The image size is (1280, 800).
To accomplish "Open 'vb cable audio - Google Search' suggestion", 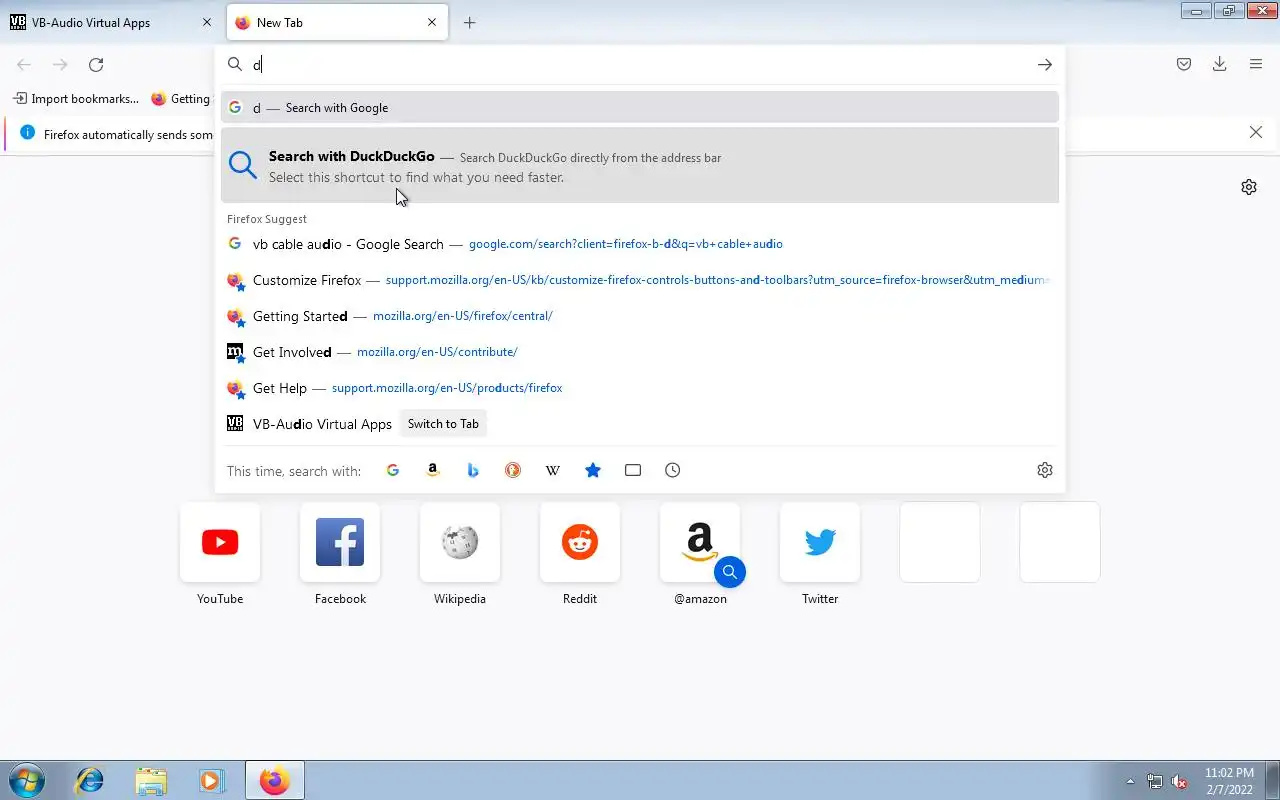I will tap(640, 244).
